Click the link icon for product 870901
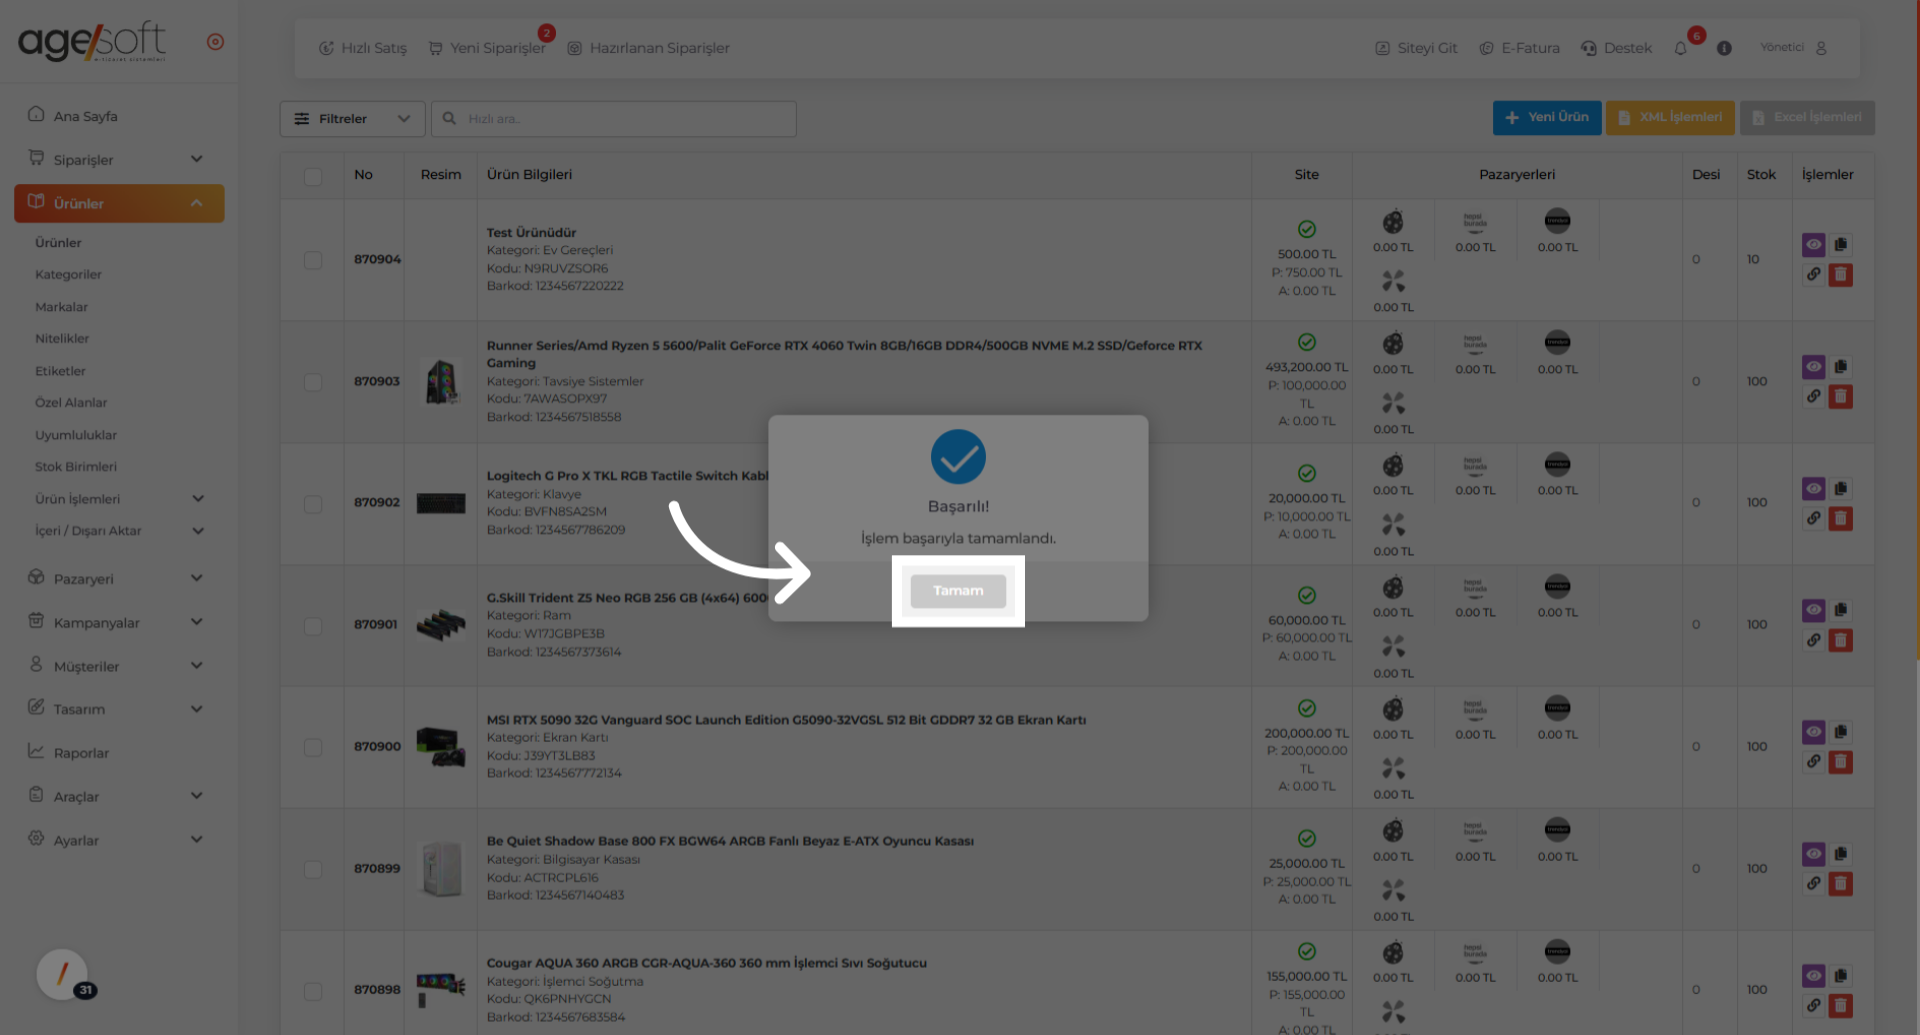 click(x=1813, y=640)
